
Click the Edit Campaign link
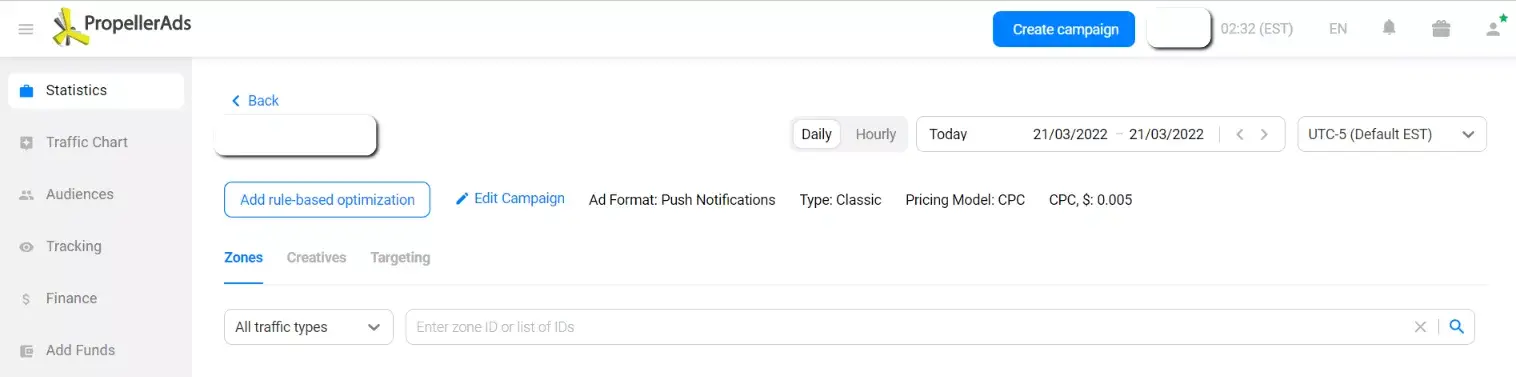[x=510, y=198]
